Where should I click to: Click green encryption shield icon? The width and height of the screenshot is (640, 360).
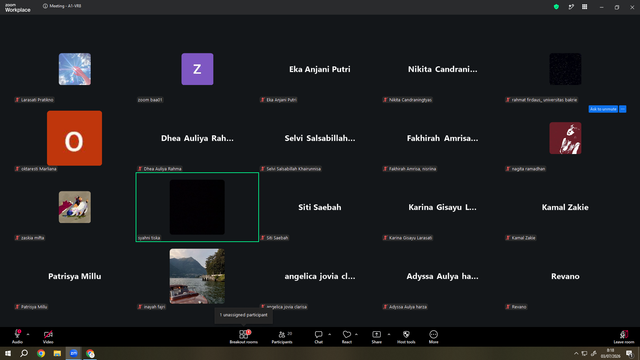coord(556,7)
